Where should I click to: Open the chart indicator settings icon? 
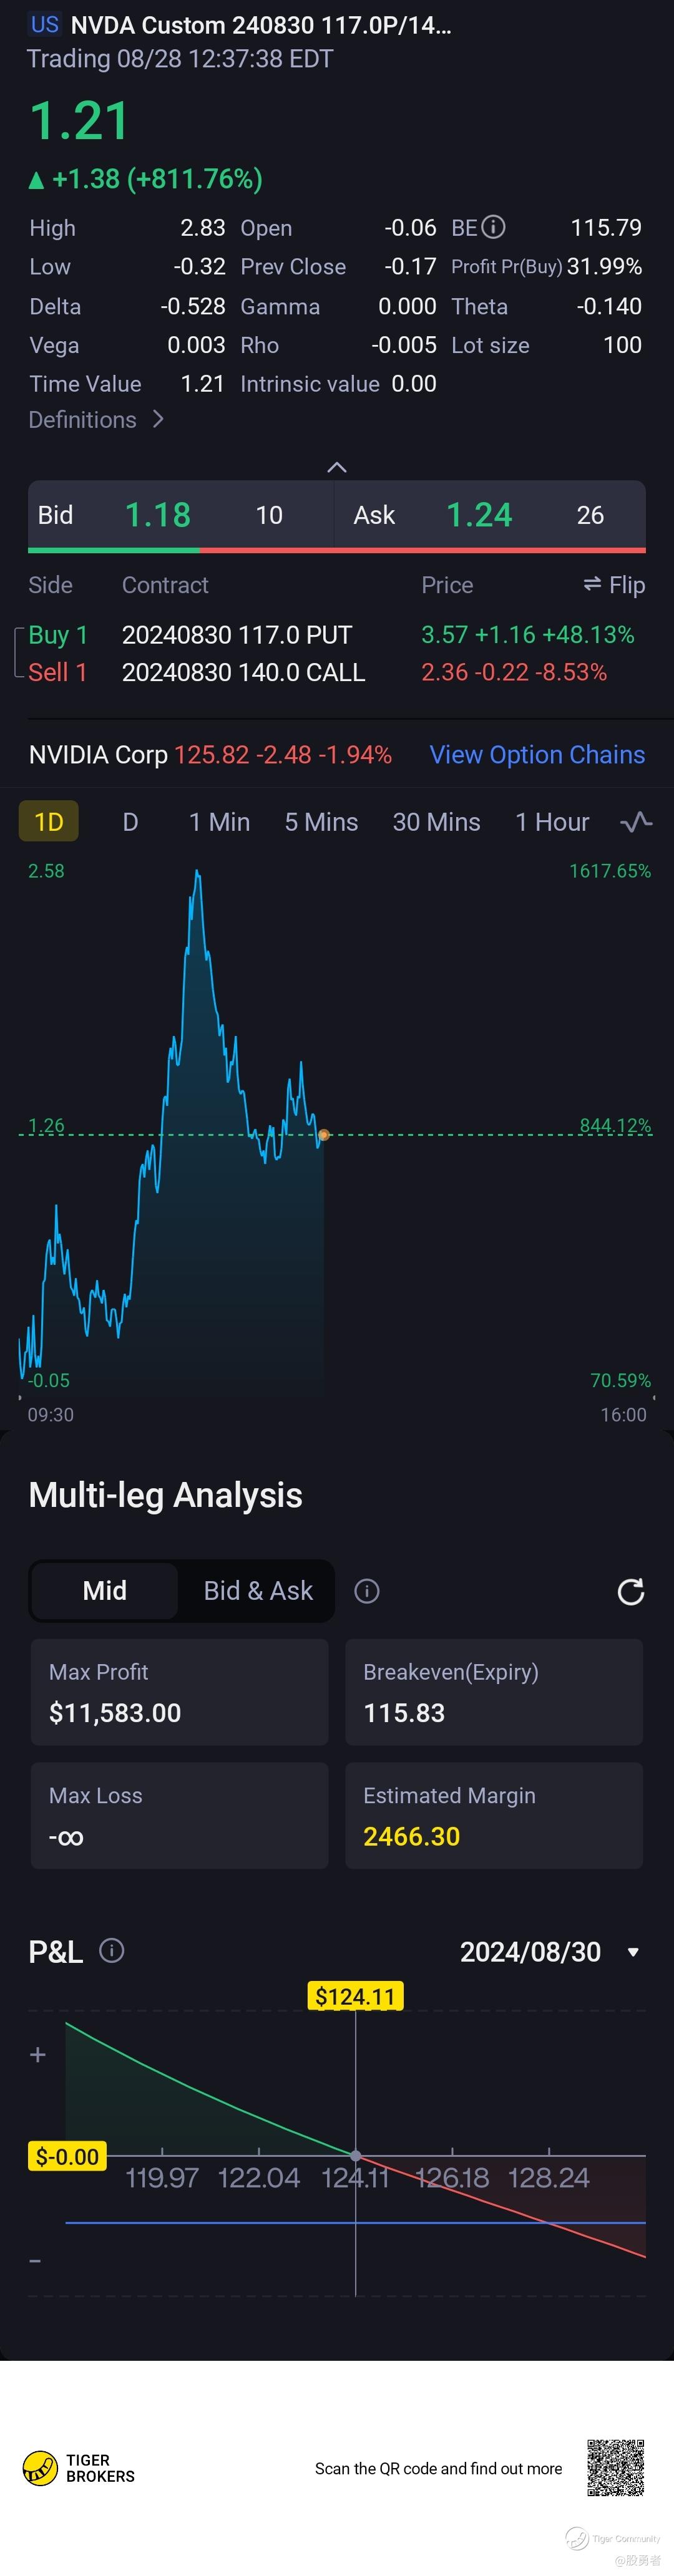click(636, 822)
